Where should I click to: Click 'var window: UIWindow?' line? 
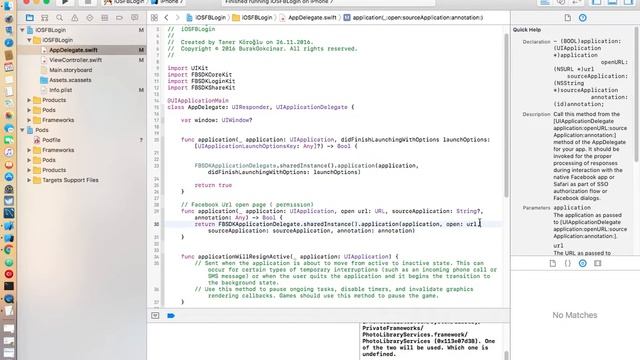(216, 120)
